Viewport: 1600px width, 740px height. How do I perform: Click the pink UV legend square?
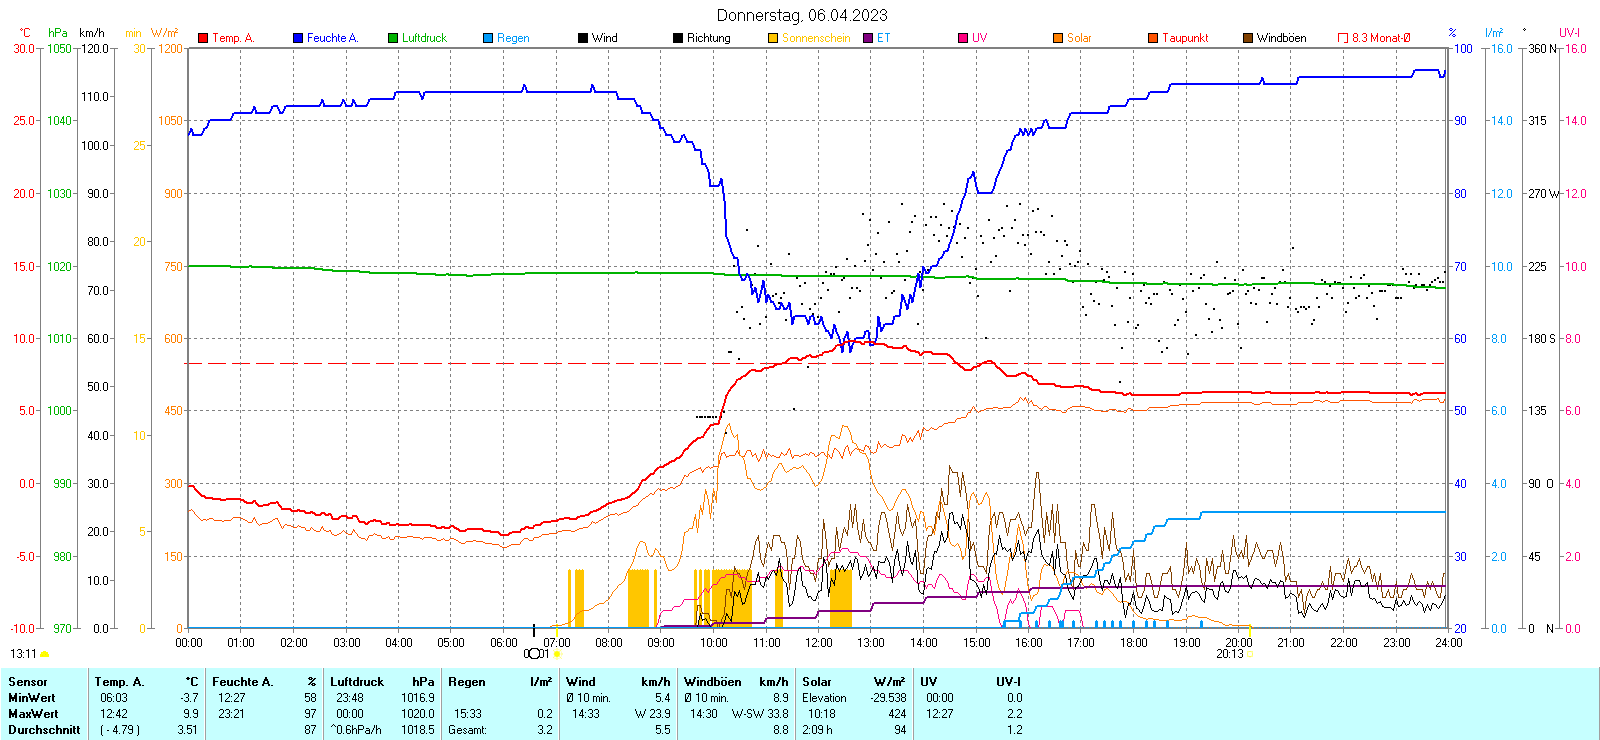[x=963, y=38]
